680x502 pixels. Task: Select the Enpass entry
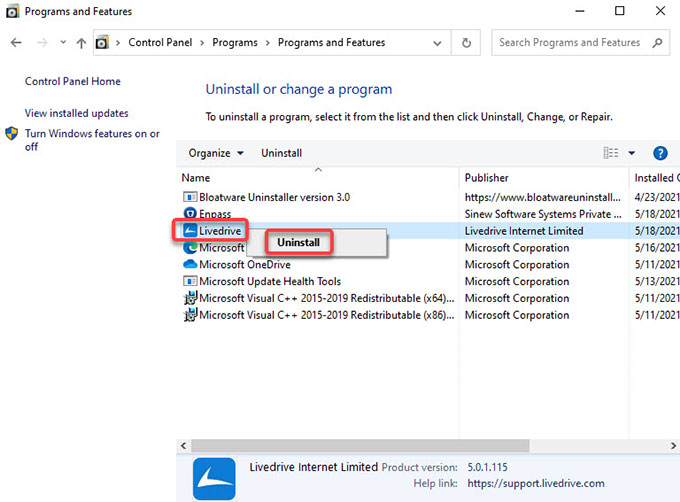[215, 214]
